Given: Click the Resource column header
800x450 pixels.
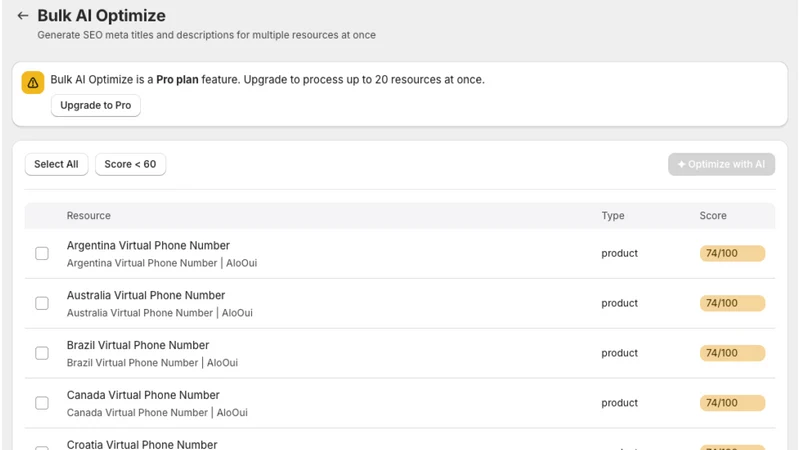Looking at the screenshot, I should [89, 216].
